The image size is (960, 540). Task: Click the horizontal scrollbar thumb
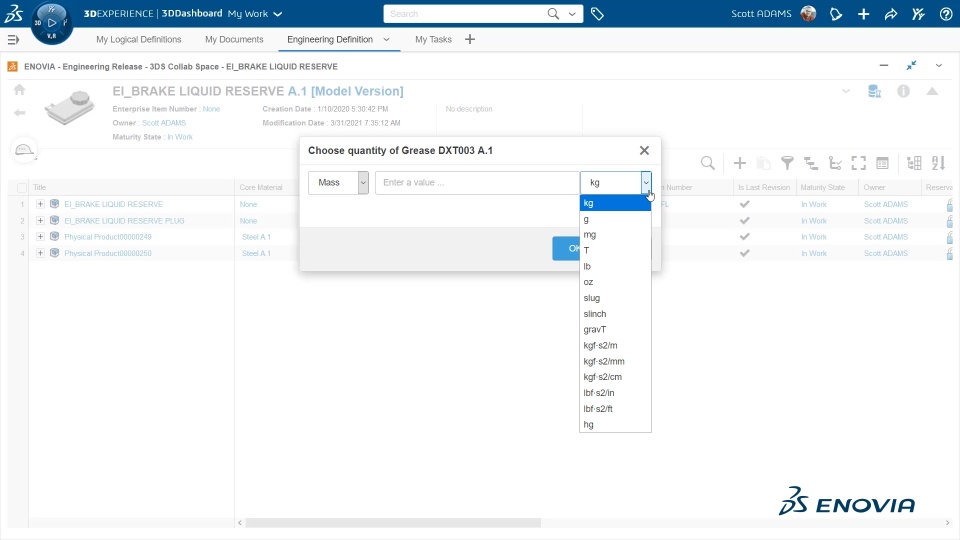(393, 523)
